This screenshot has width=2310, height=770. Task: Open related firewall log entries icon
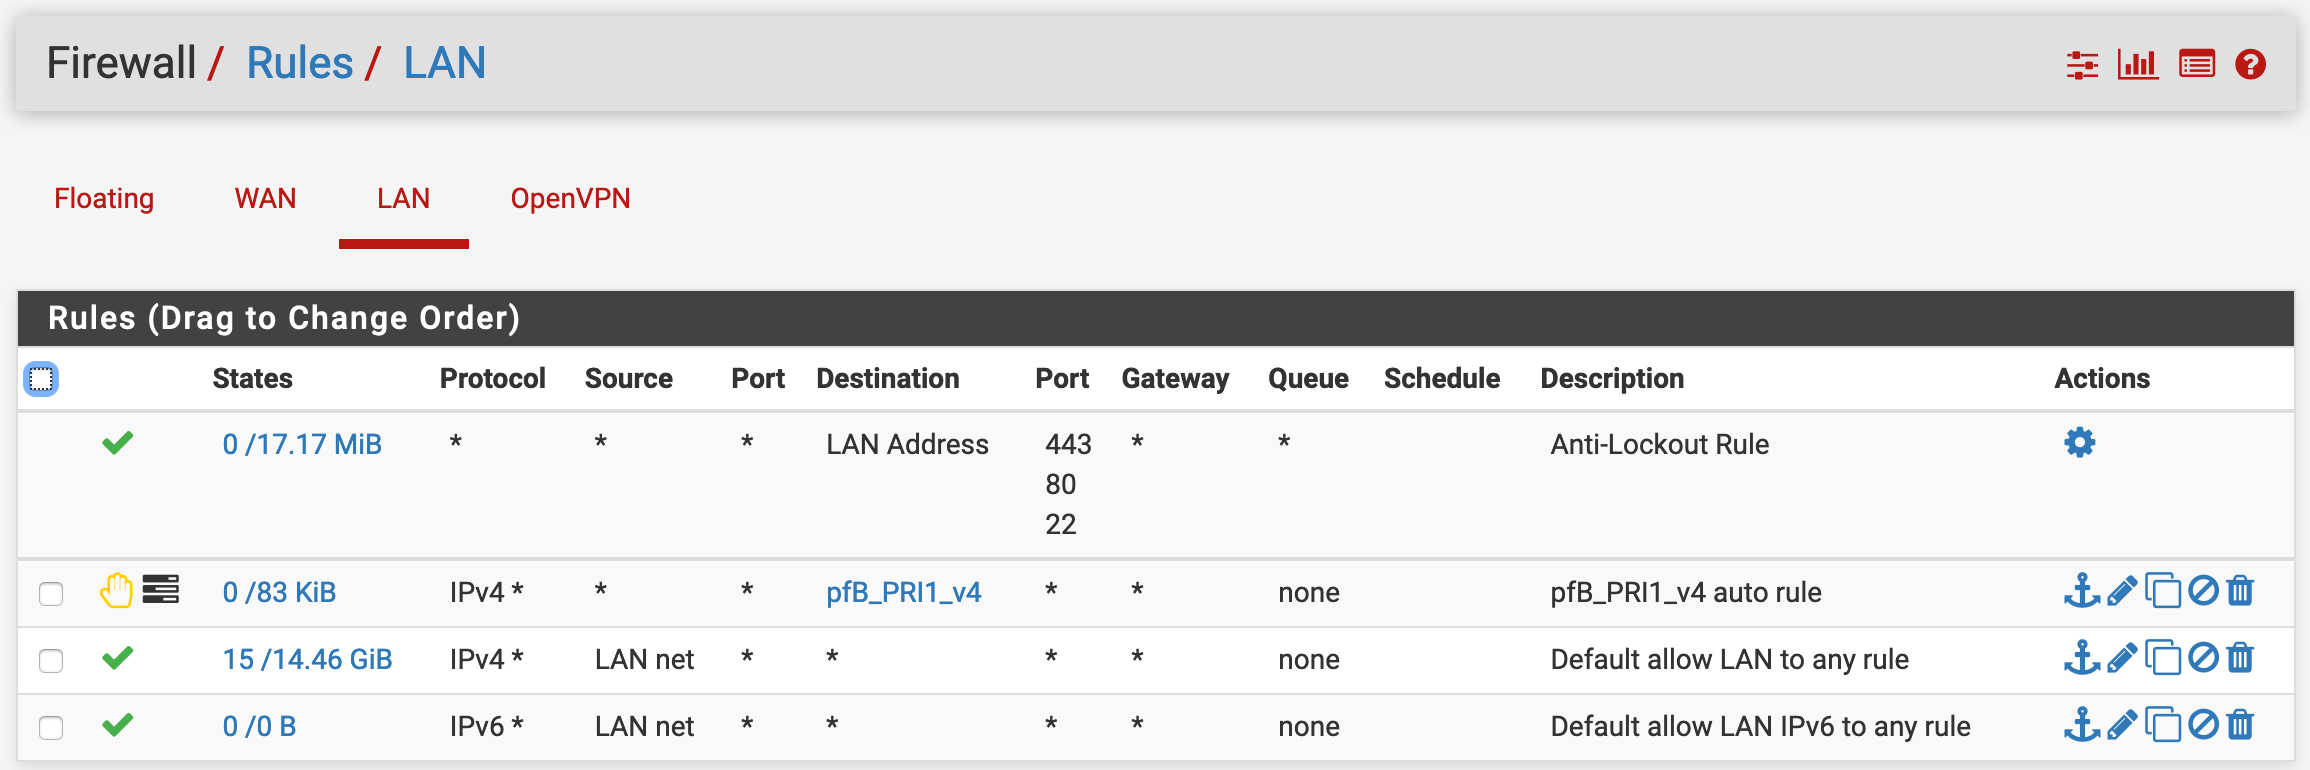(x=2197, y=65)
